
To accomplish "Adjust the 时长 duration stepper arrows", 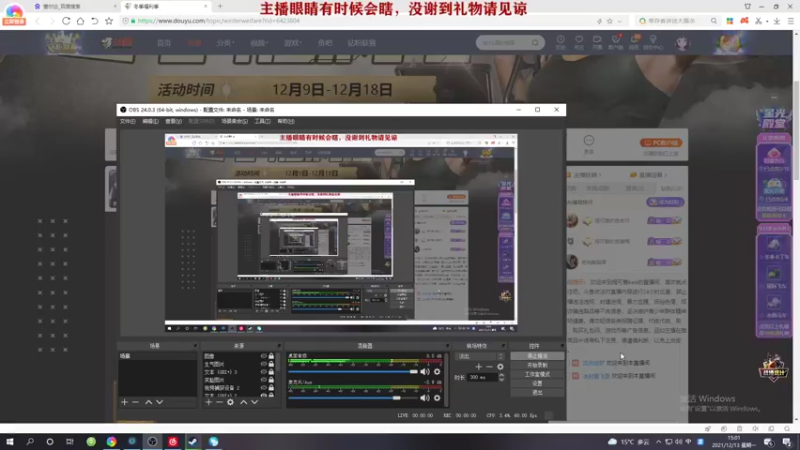I will 502,377.
